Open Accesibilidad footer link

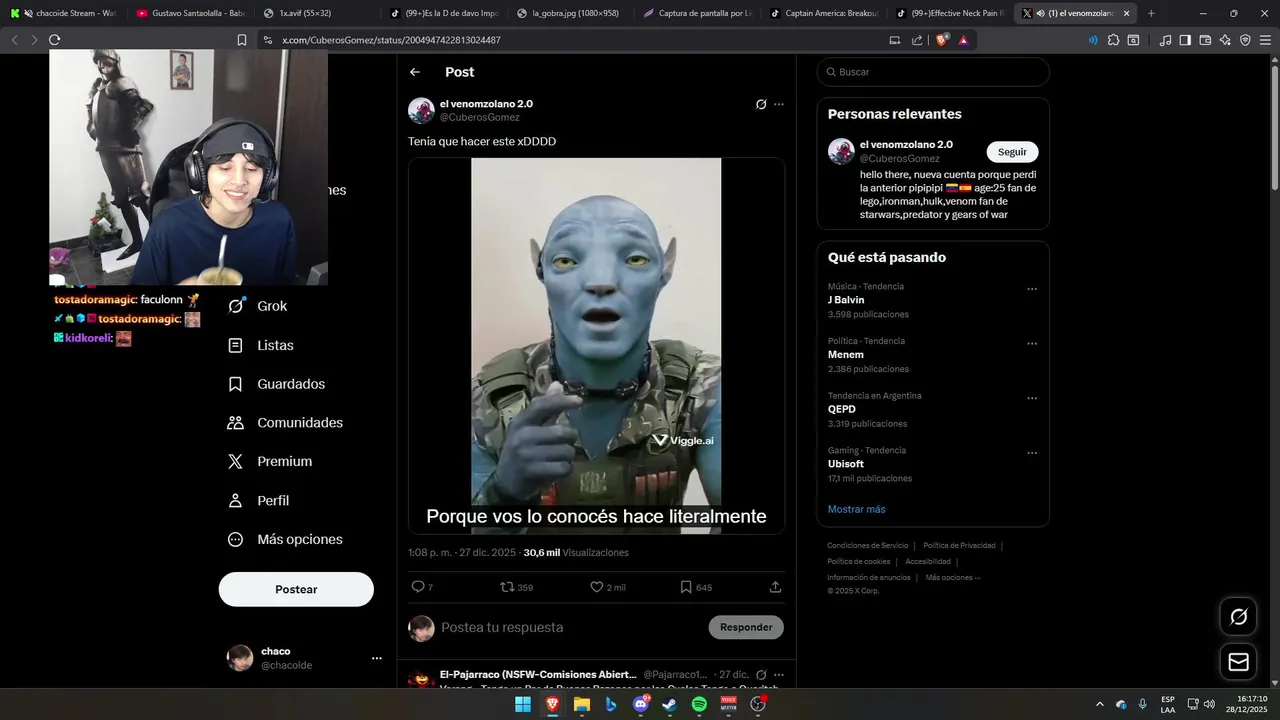click(x=928, y=561)
